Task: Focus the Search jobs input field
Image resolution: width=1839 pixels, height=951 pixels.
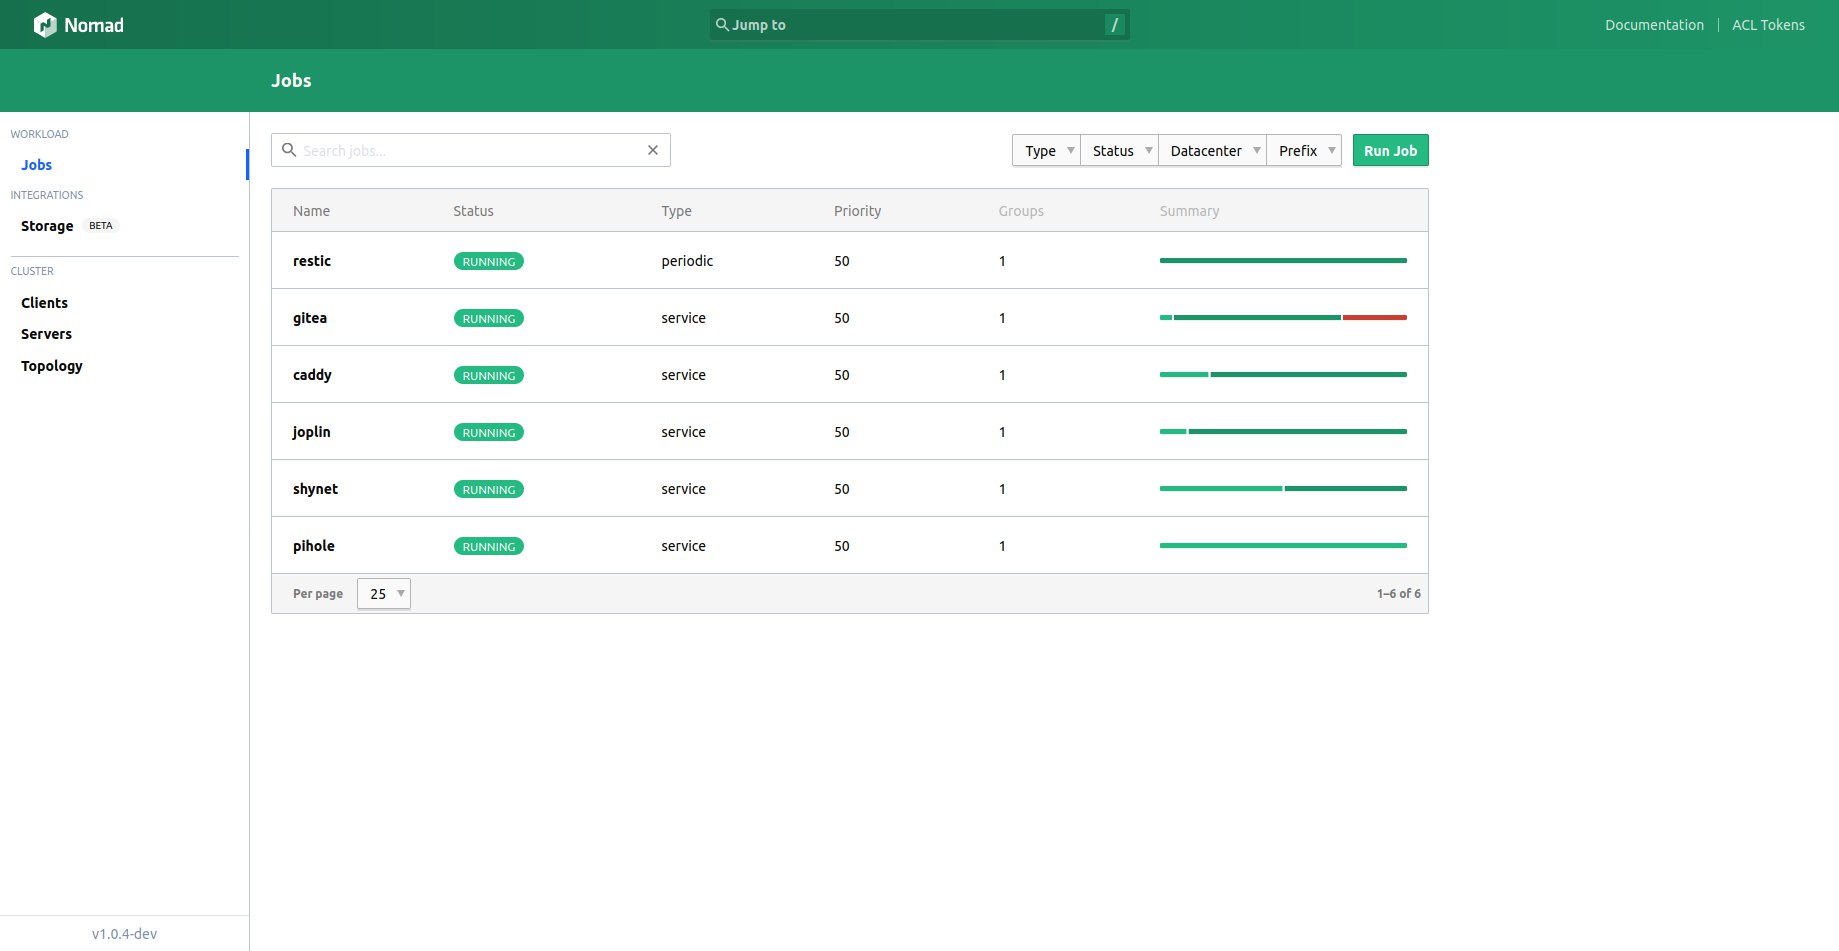Action: click(471, 150)
